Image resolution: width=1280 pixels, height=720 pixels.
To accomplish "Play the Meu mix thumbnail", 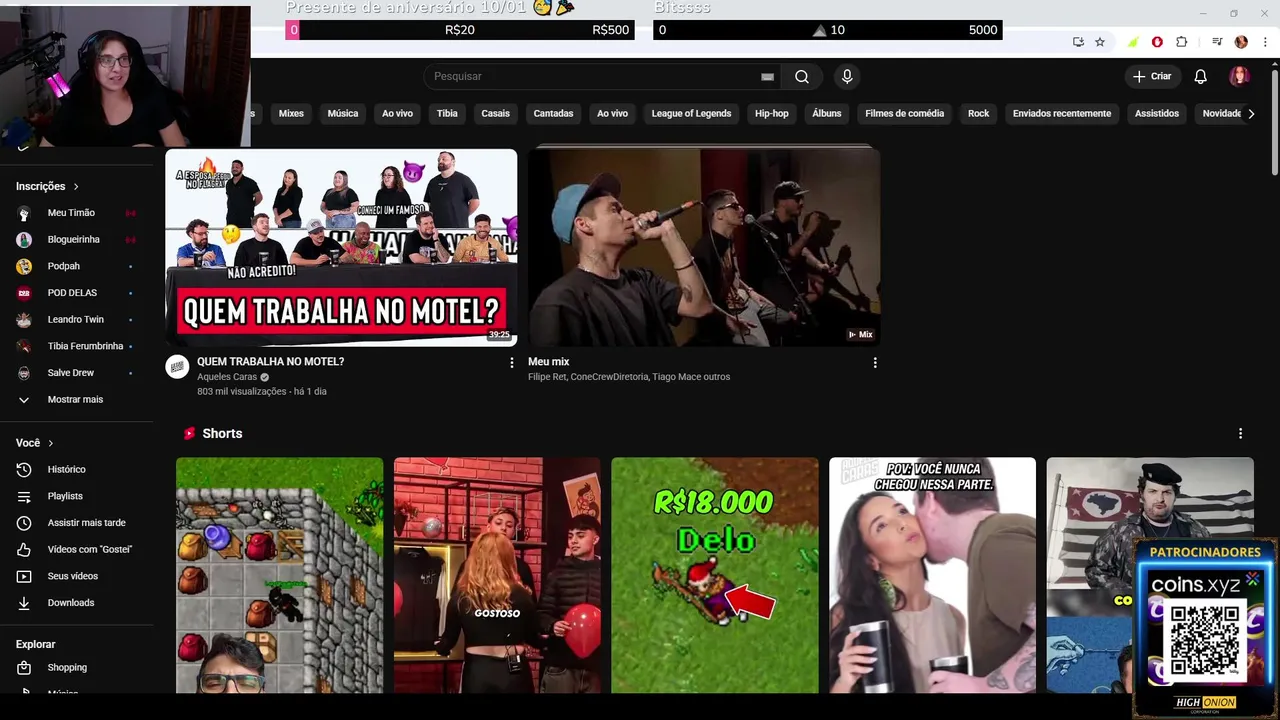I will 704,247.
